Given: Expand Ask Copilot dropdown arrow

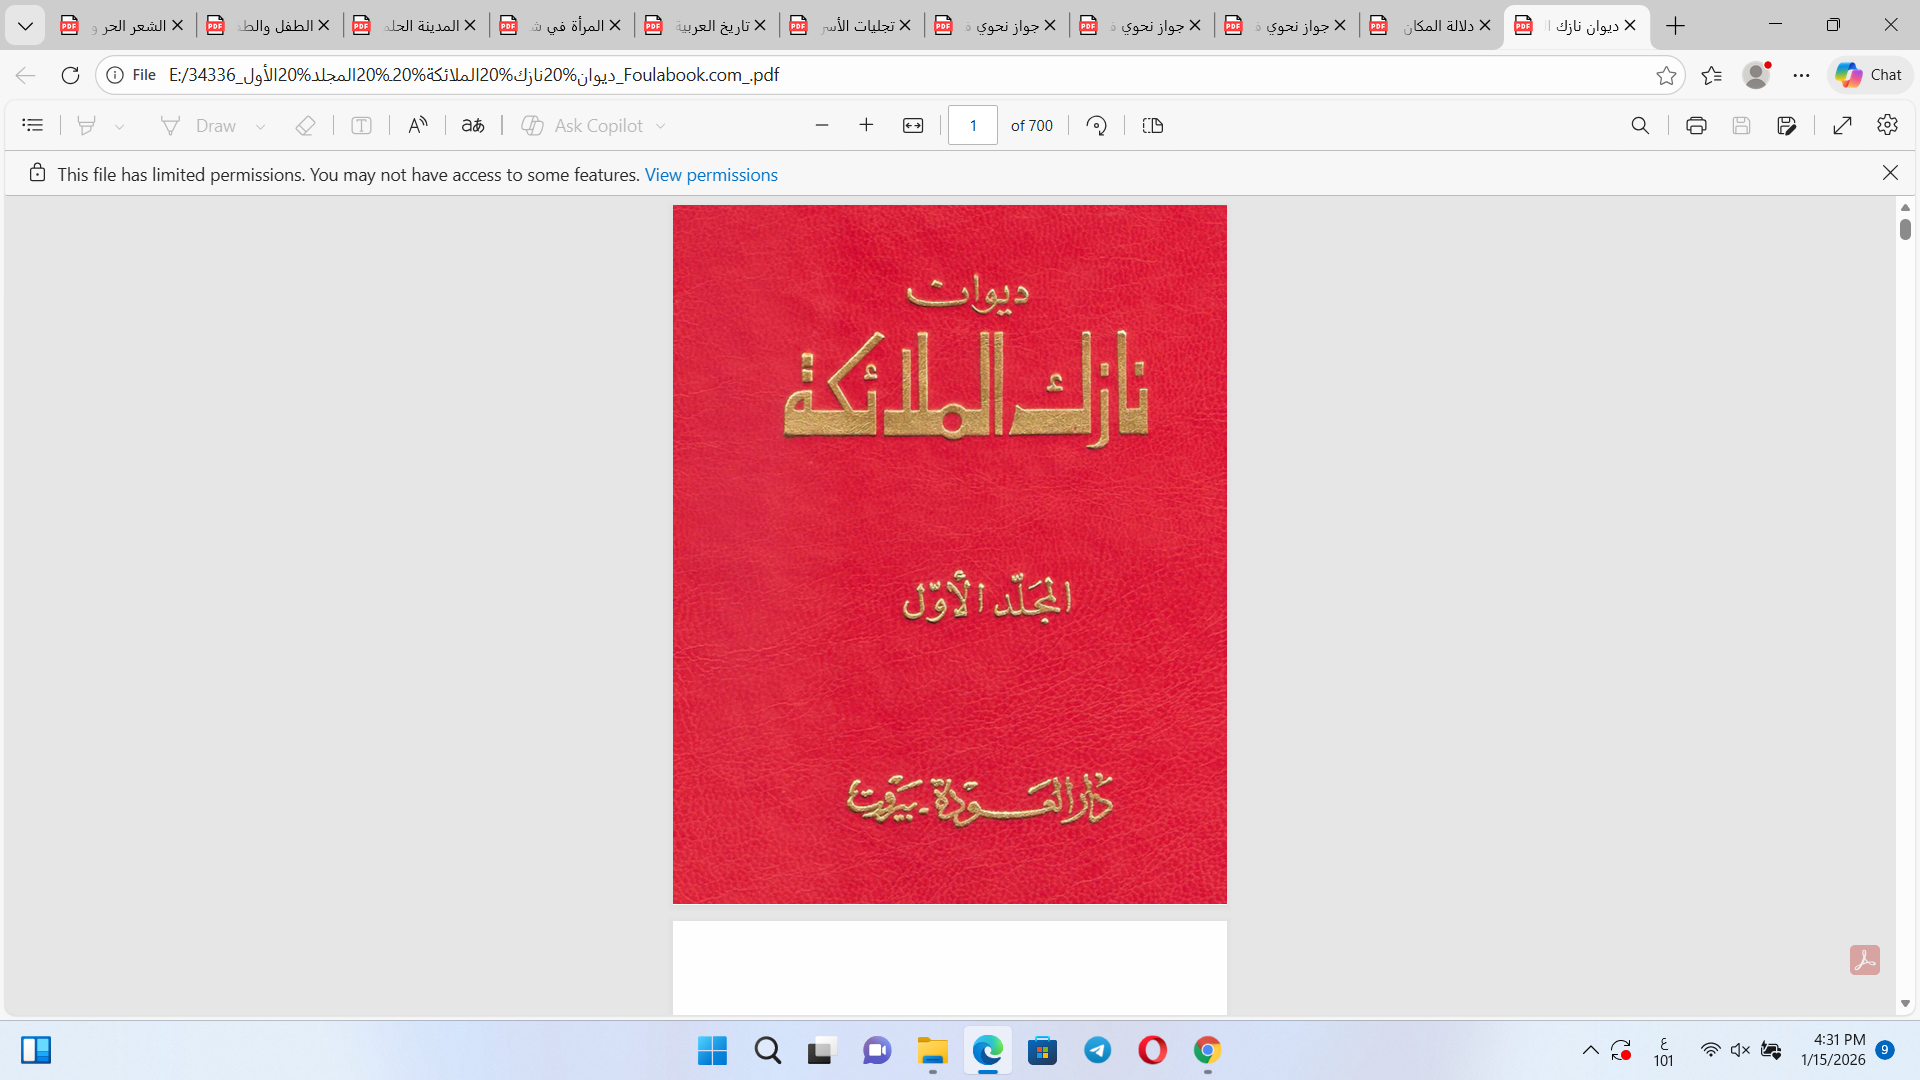Looking at the screenshot, I should (661, 126).
